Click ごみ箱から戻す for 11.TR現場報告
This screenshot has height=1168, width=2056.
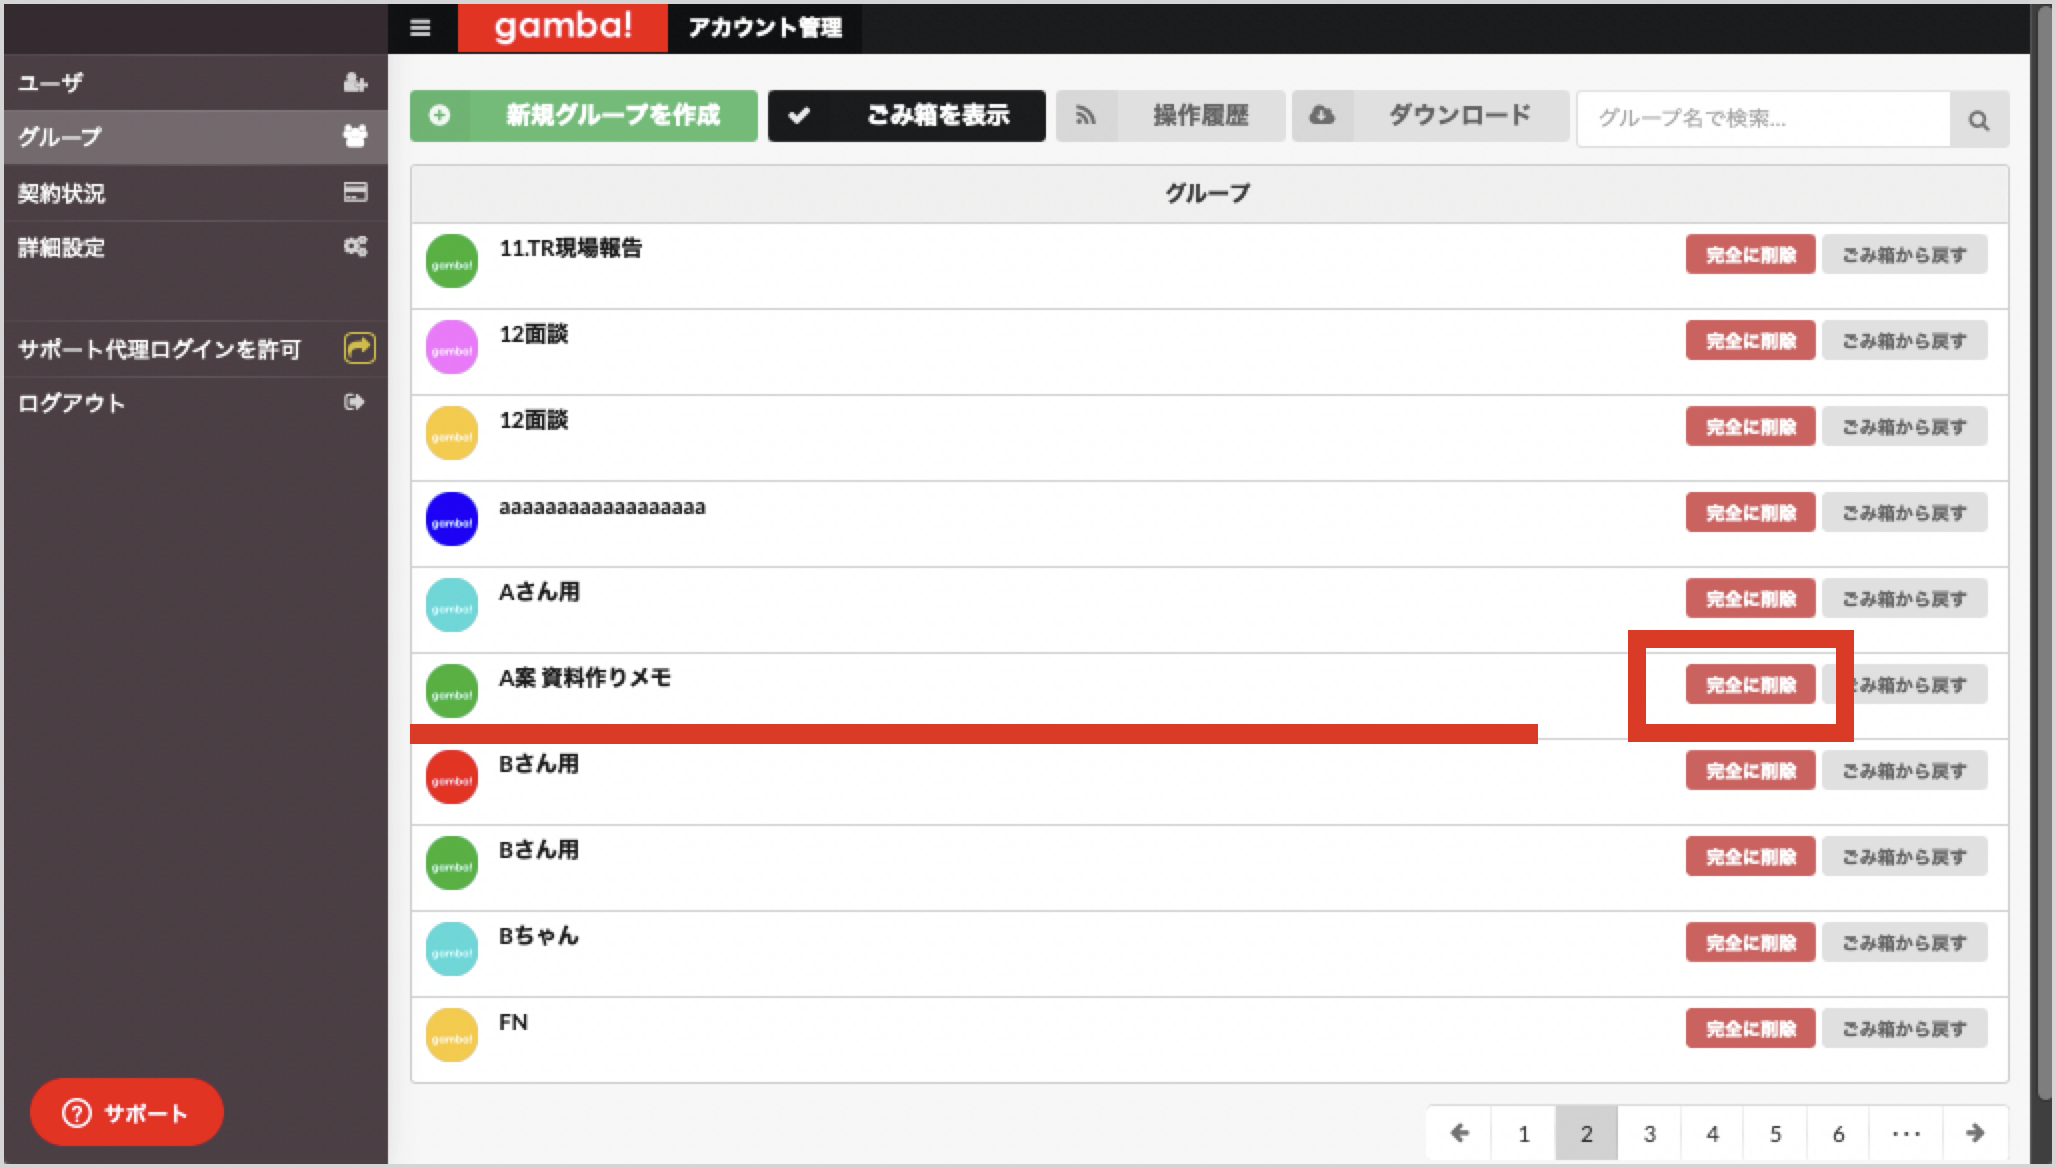(x=1904, y=255)
